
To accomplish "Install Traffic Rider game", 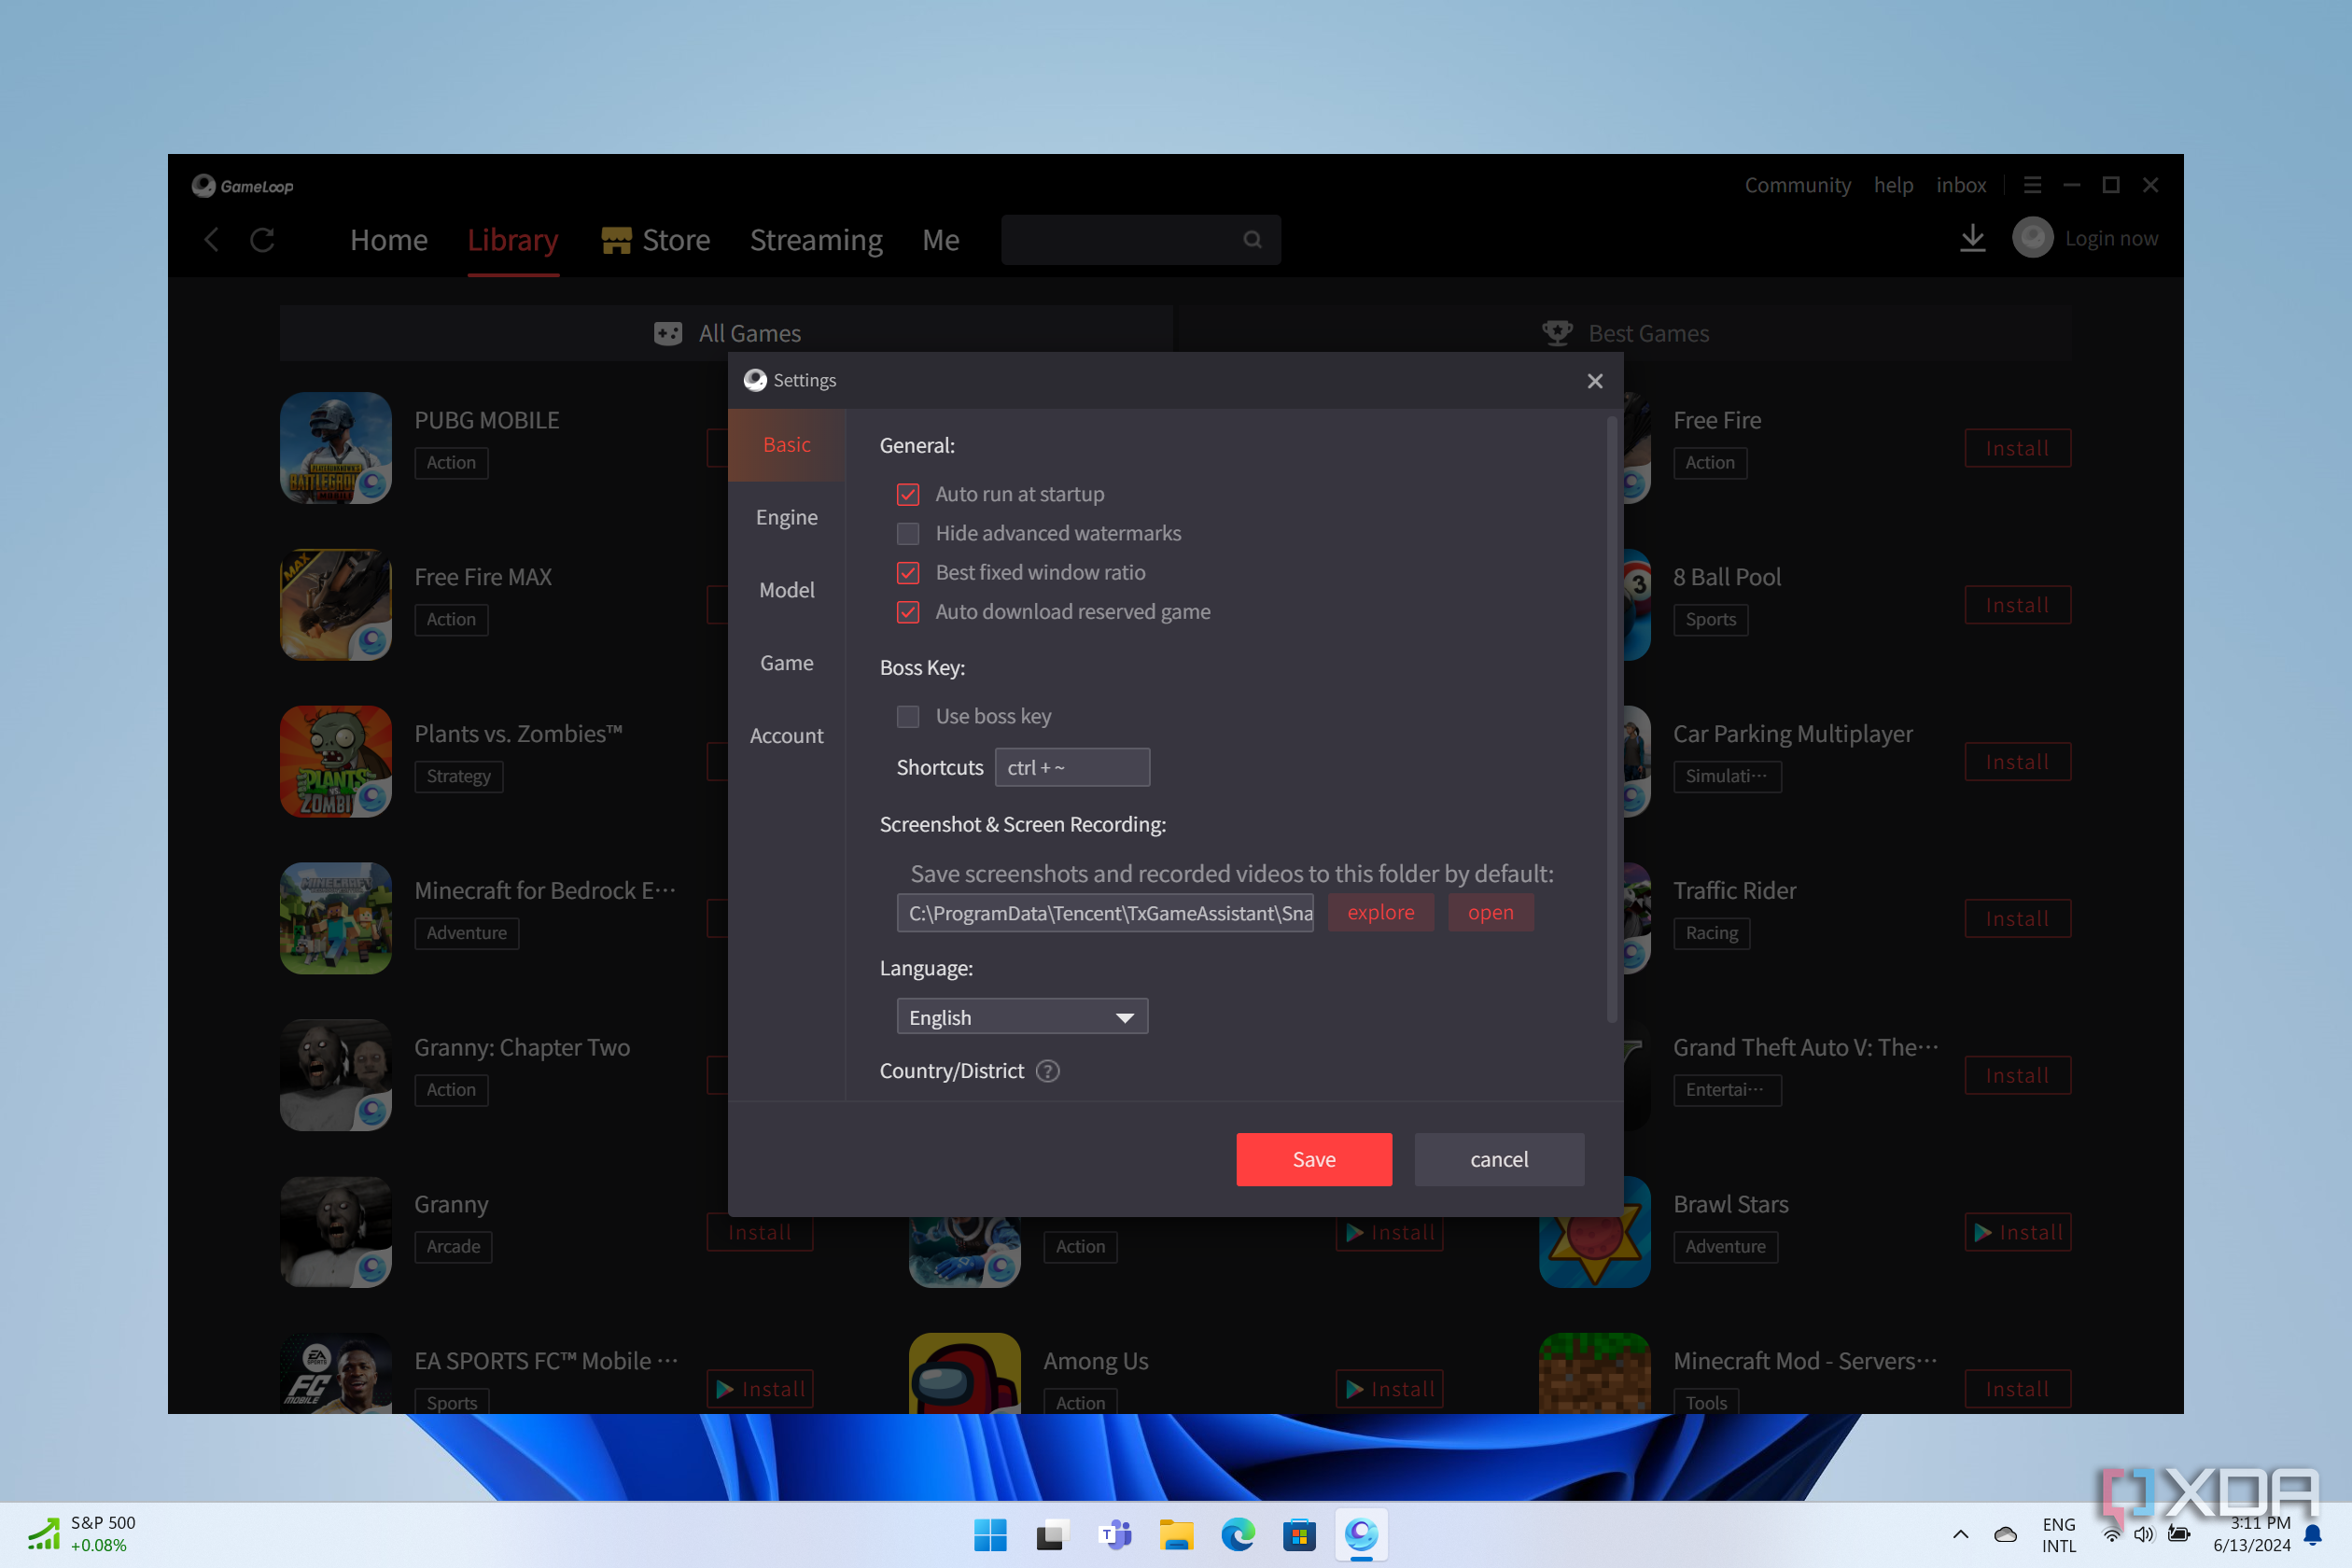I will pyautogui.click(x=2017, y=919).
